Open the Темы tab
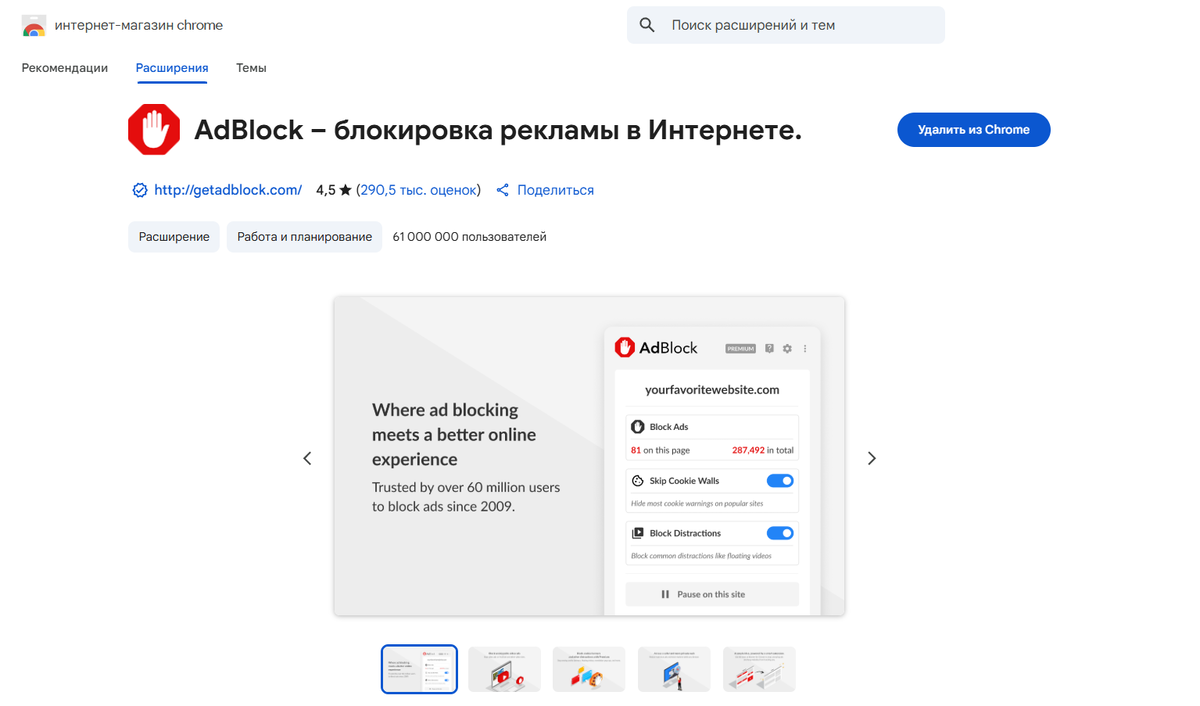The height and width of the screenshot is (706, 1200). (251, 68)
